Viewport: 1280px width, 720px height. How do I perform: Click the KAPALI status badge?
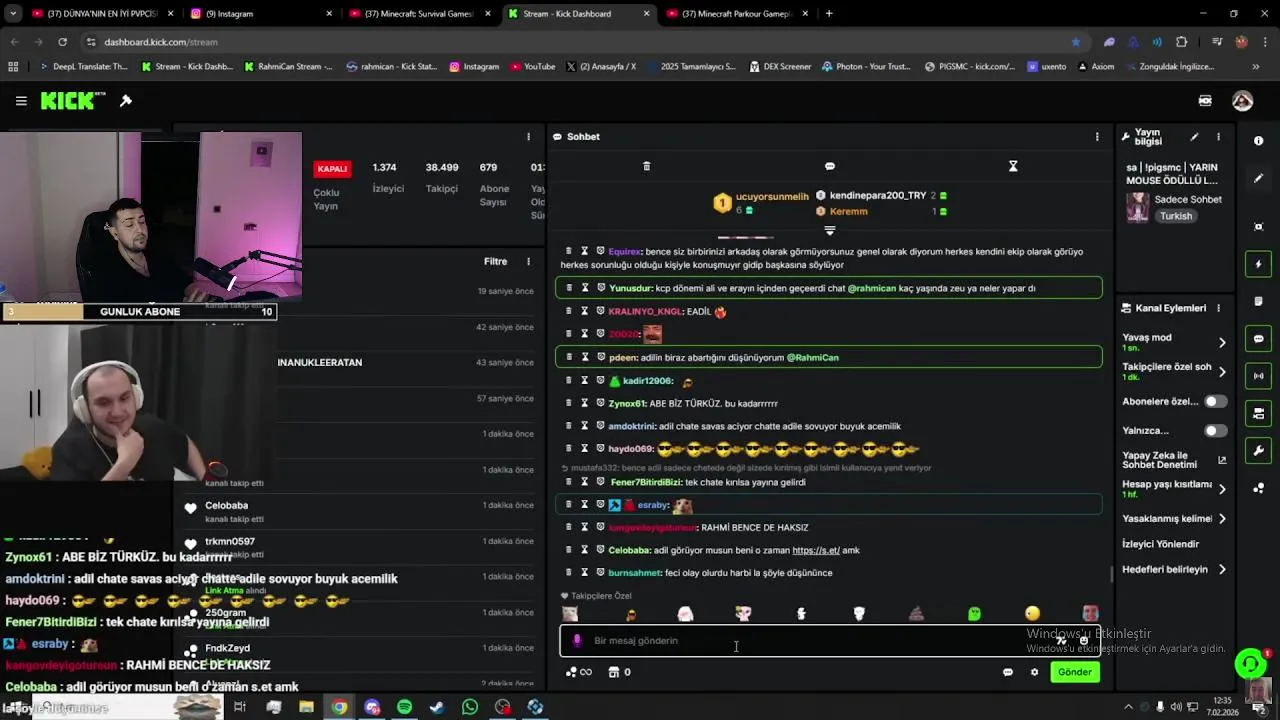(x=332, y=169)
